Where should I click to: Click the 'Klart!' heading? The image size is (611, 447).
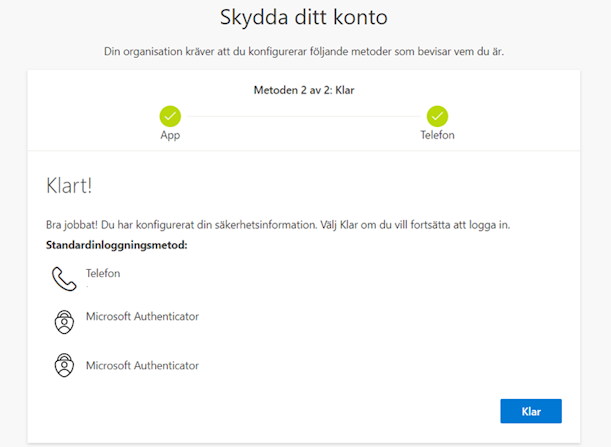69,186
